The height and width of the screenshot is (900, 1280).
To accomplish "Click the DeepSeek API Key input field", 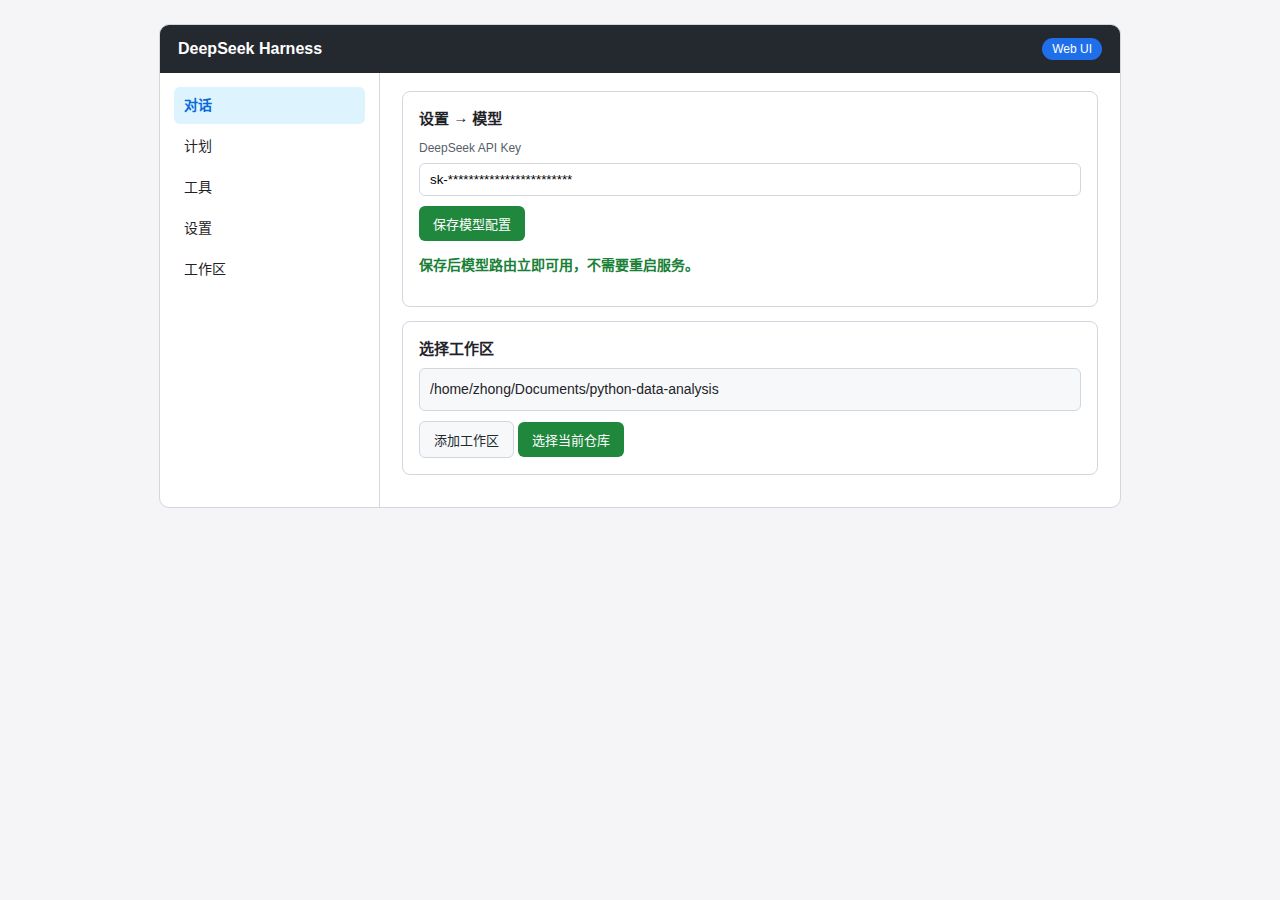I will pyautogui.click(x=750, y=180).
